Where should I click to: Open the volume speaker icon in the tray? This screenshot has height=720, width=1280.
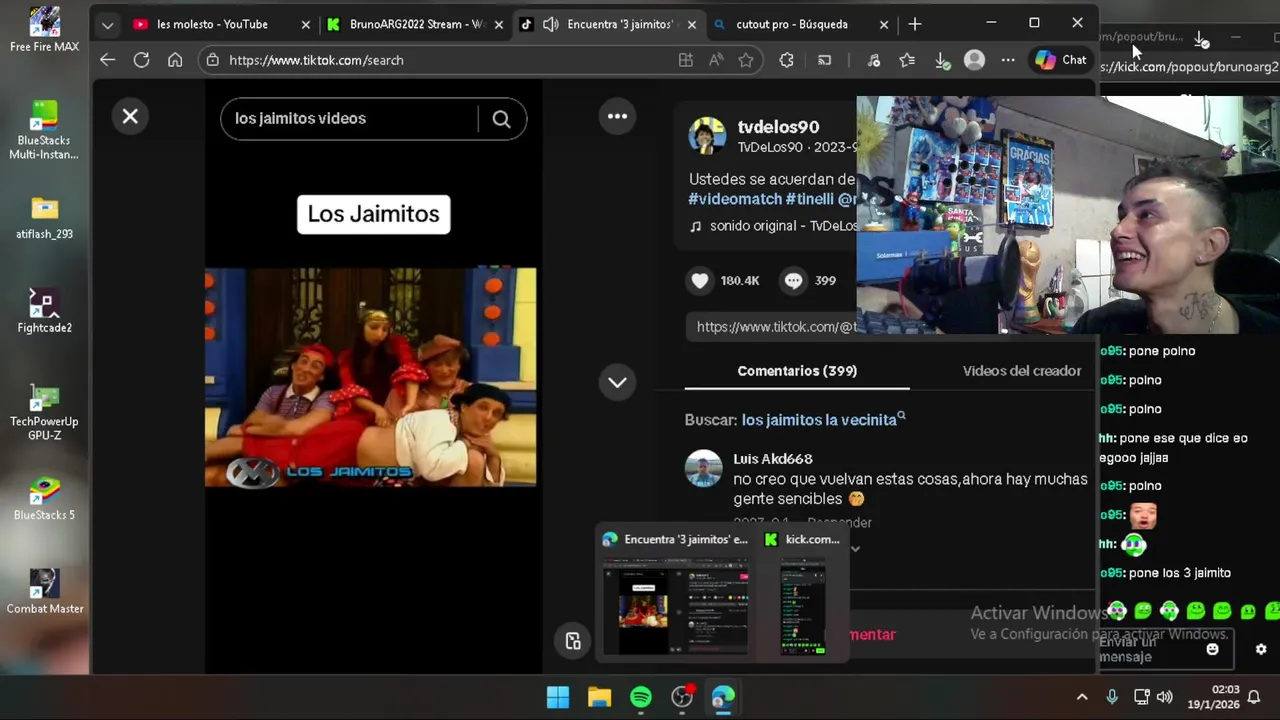coord(1165,697)
